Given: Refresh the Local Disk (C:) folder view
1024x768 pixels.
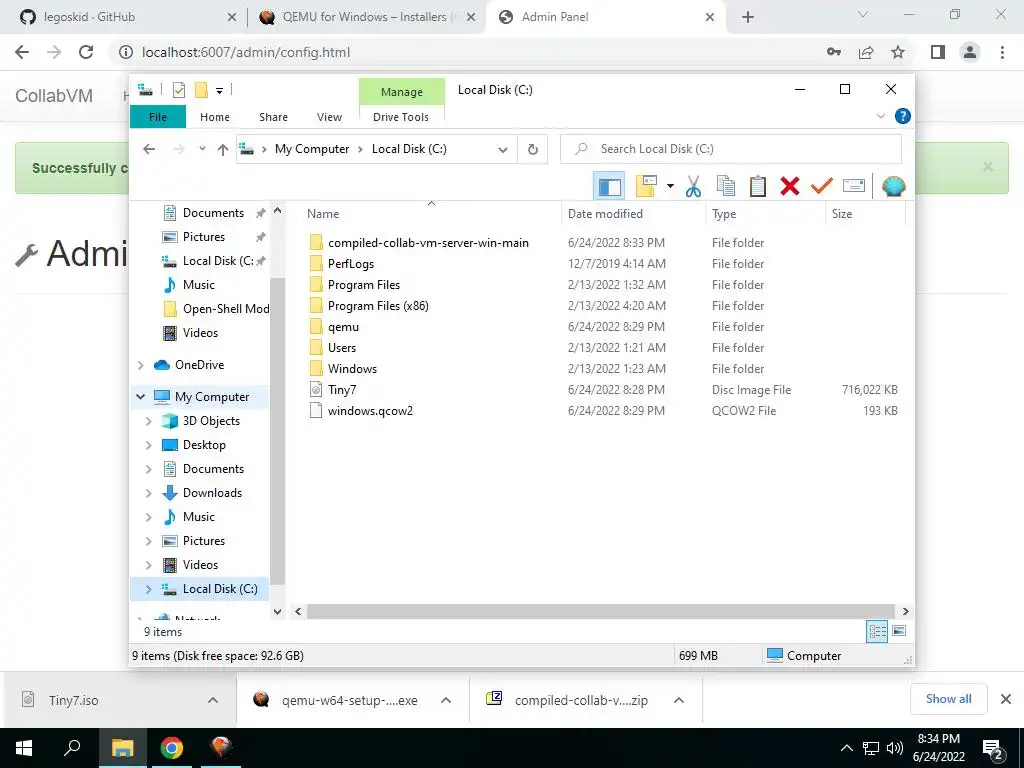Looking at the screenshot, I should [x=533, y=149].
